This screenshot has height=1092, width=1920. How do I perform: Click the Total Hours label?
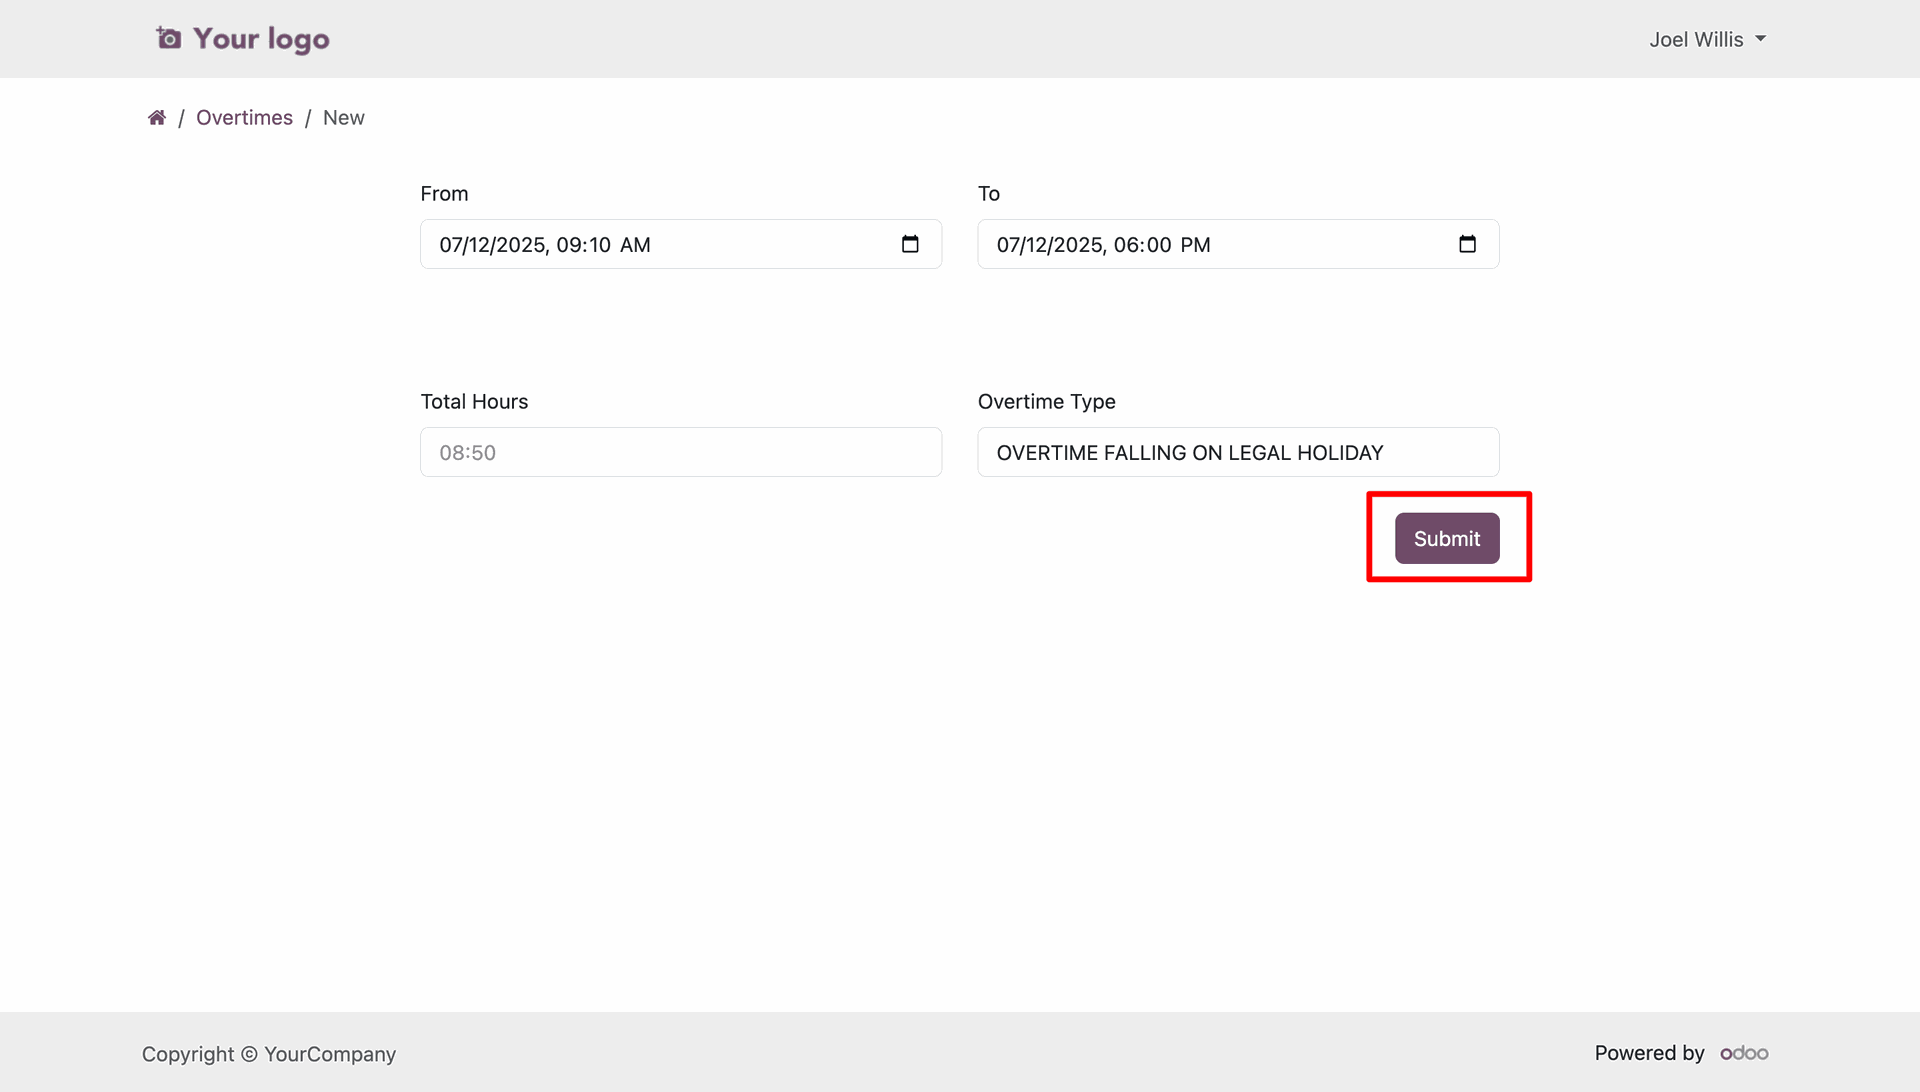(474, 401)
